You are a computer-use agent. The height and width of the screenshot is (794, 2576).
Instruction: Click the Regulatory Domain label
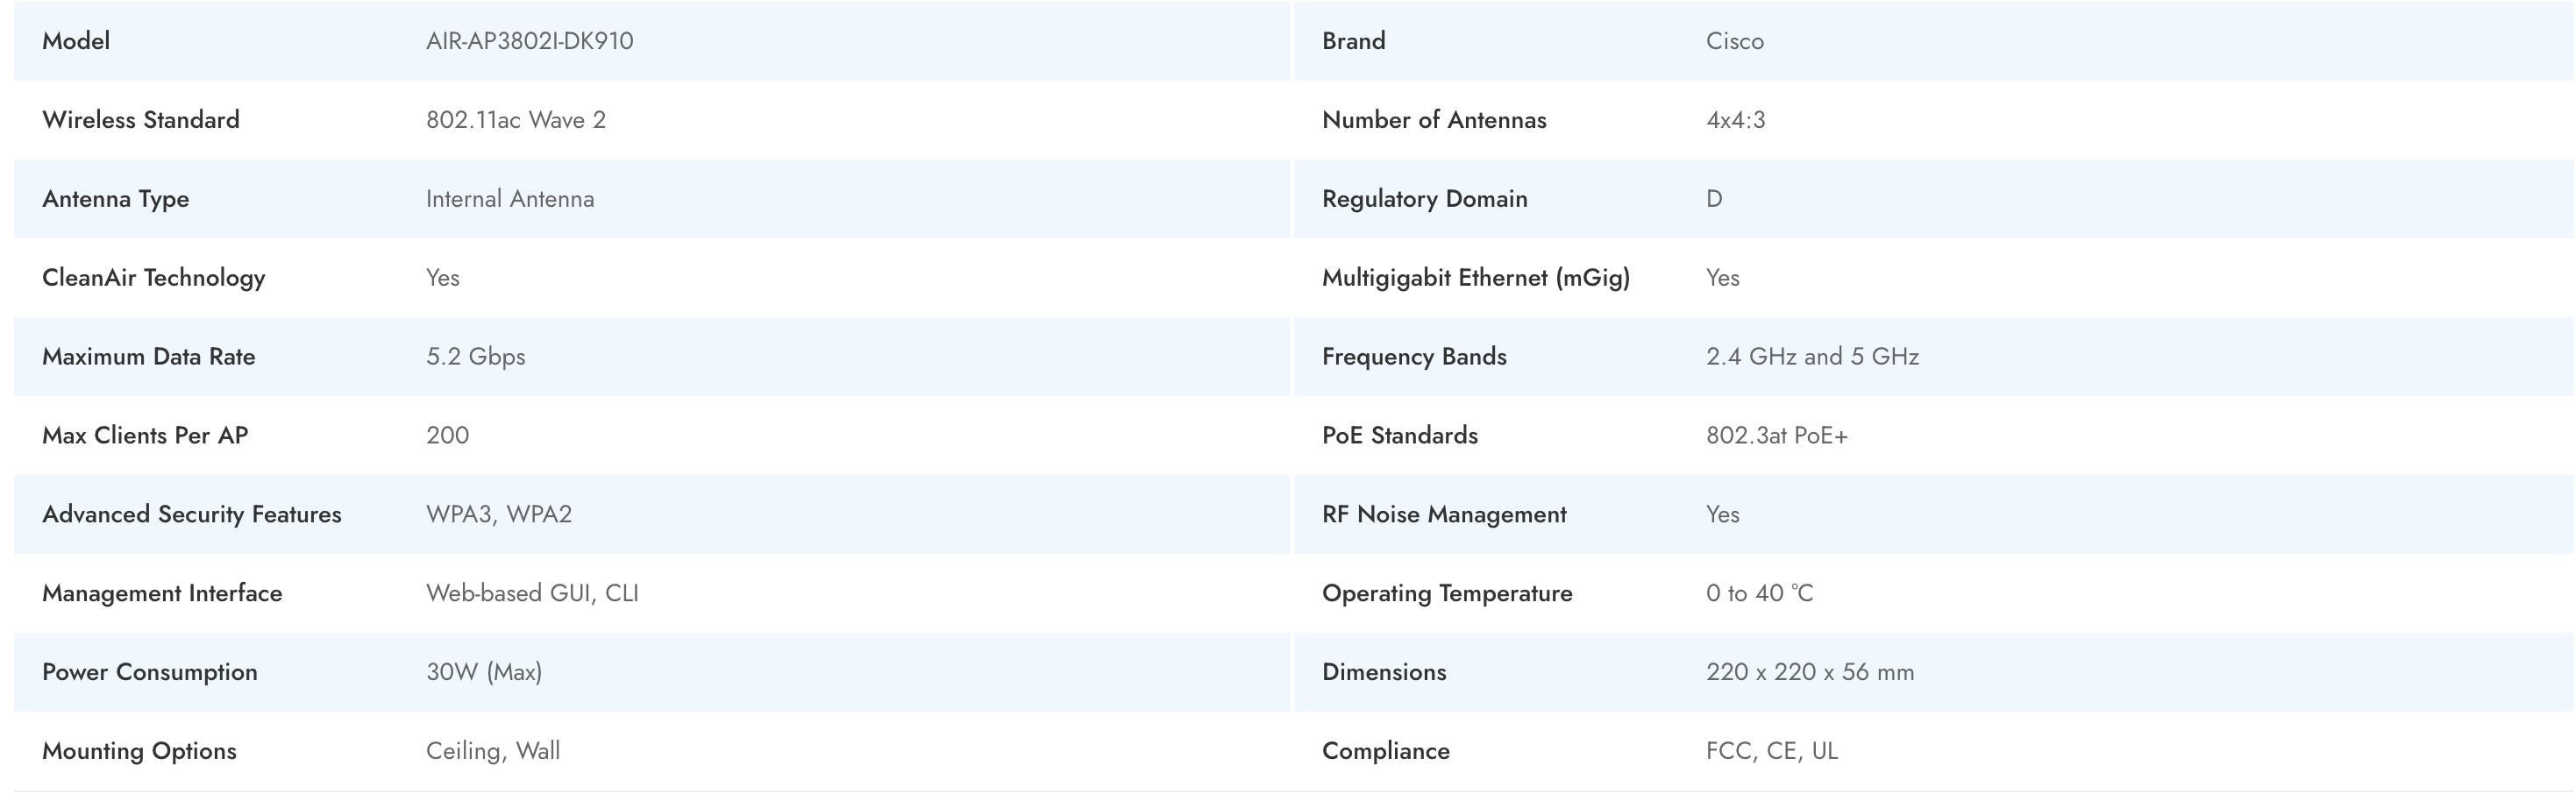tap(1424, 199)
